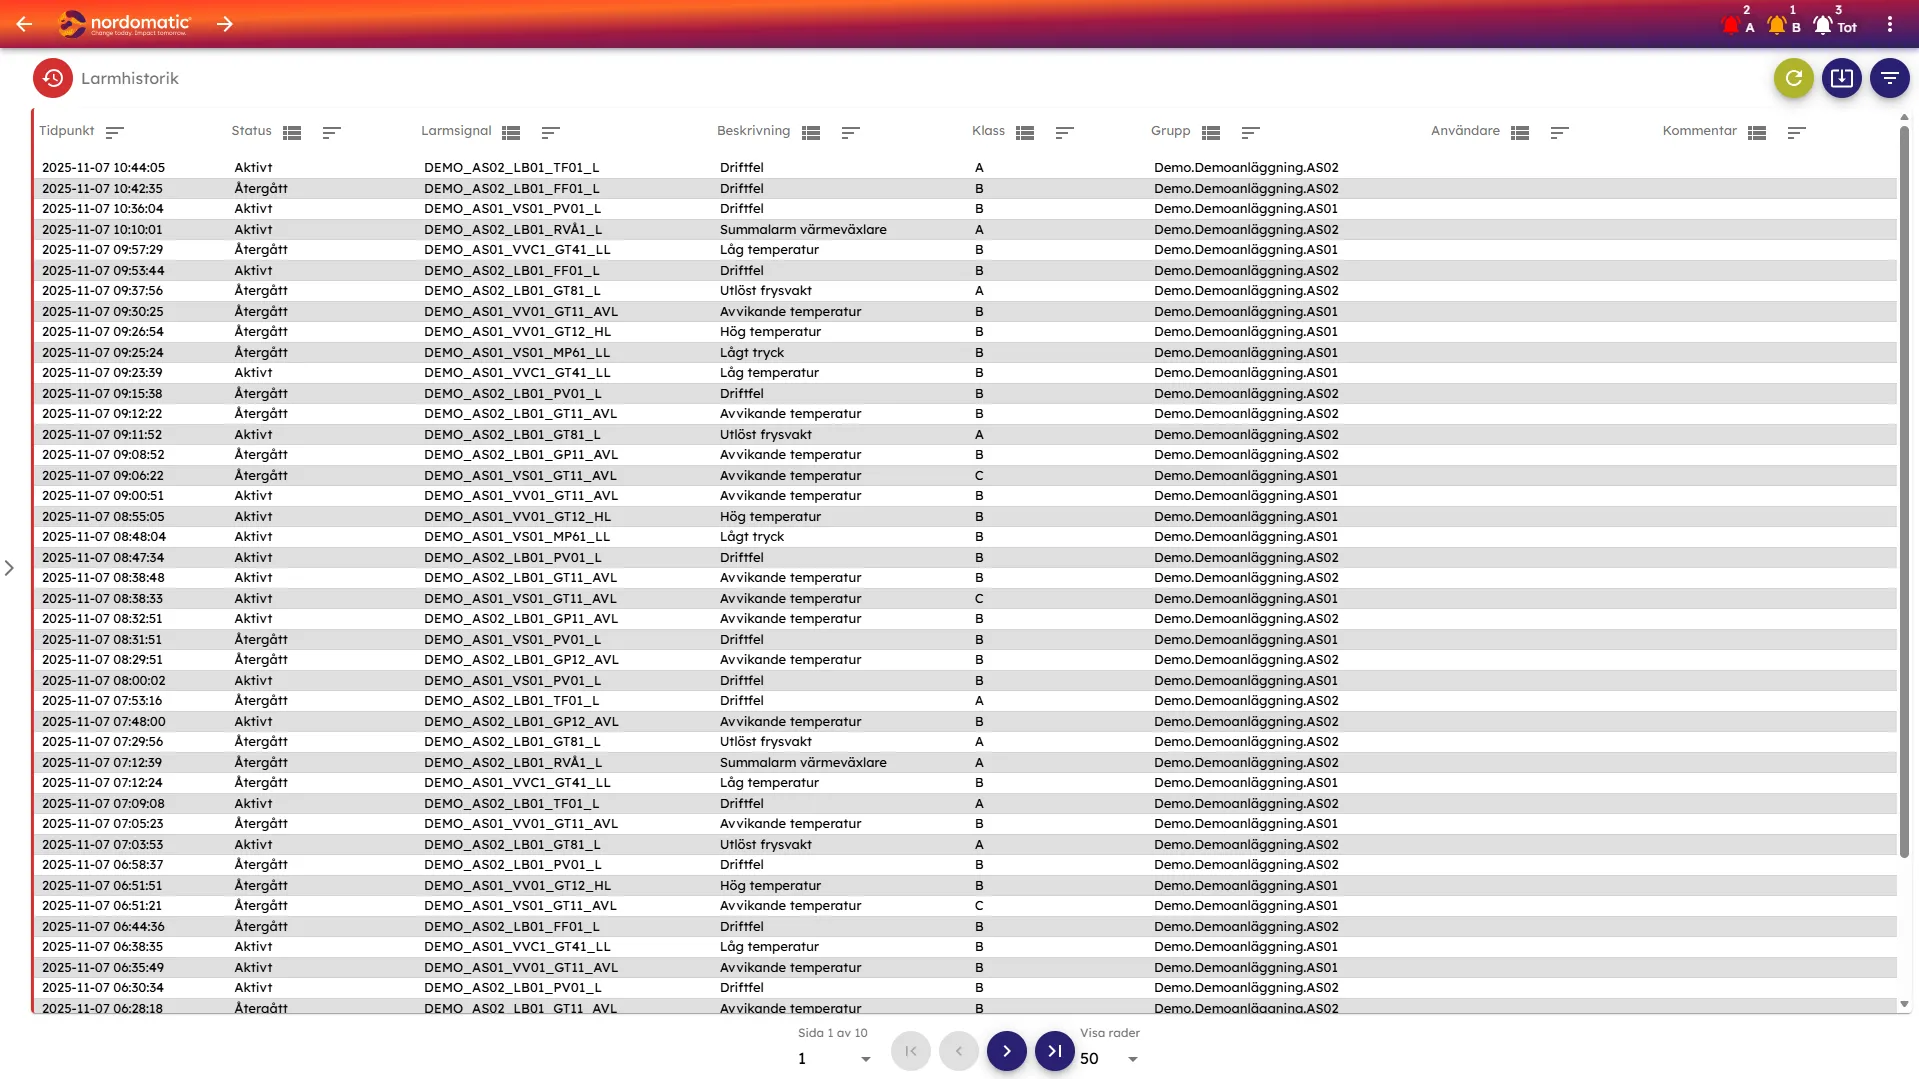This screenshot has height=1079, width=1919.
Task: Click the back arrow in header
Action: coord(24,24)
